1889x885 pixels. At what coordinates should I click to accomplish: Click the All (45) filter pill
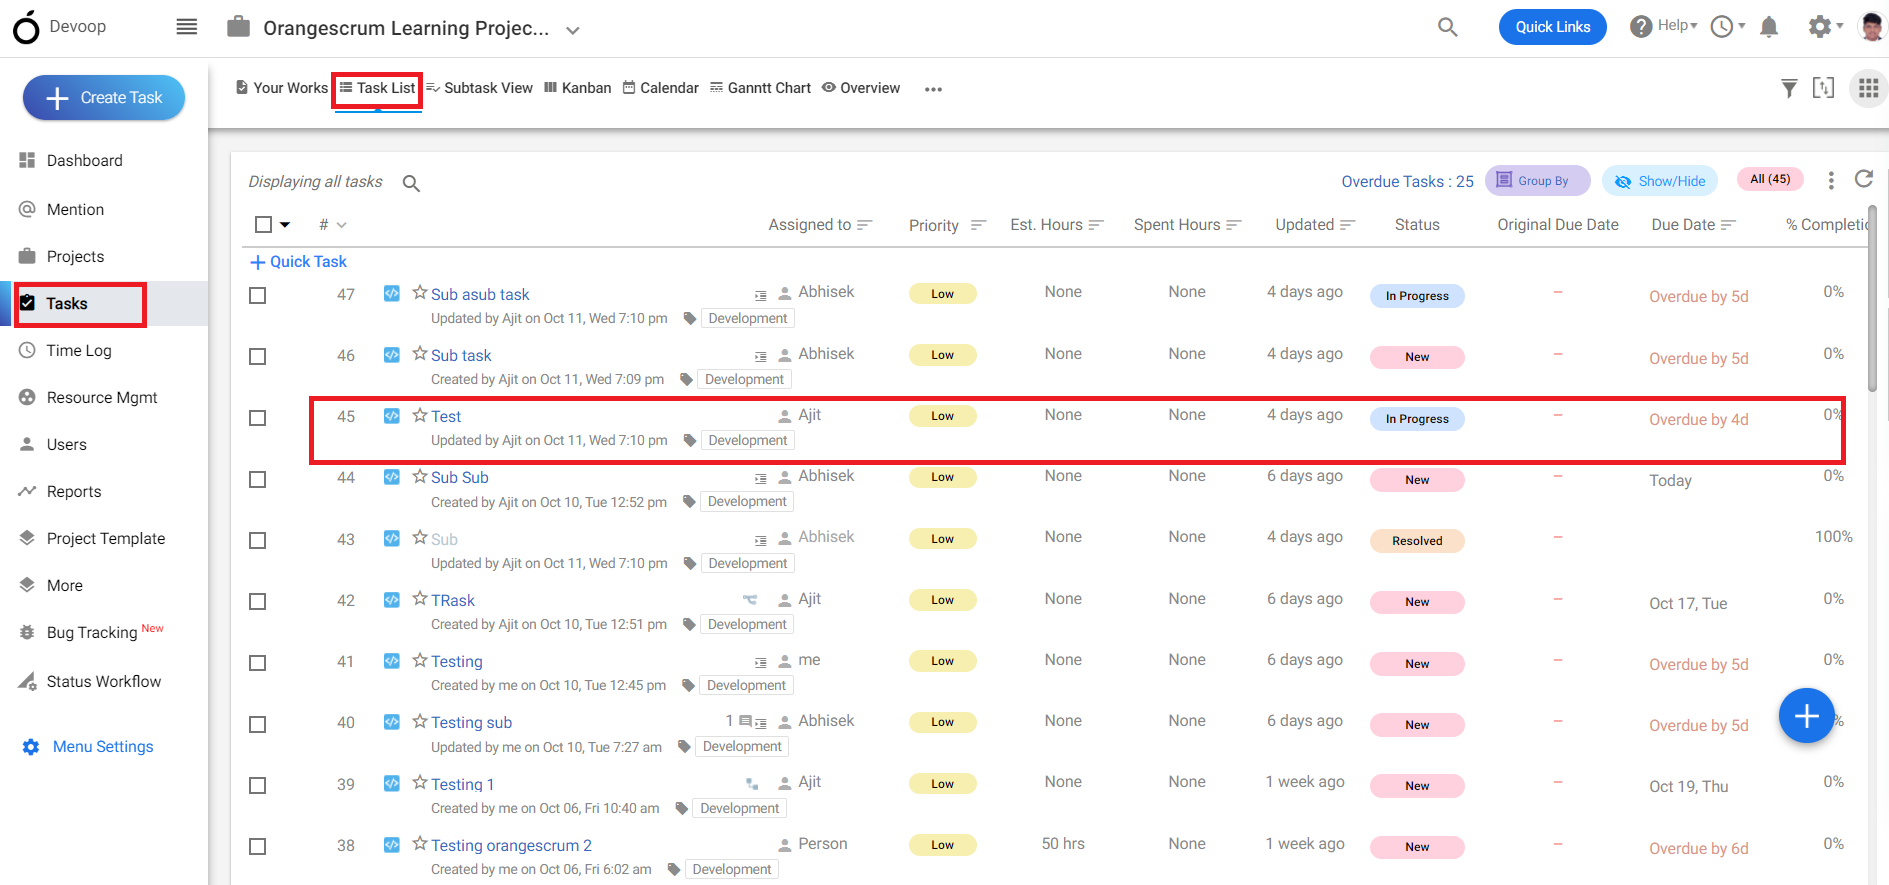point(1770,180)
